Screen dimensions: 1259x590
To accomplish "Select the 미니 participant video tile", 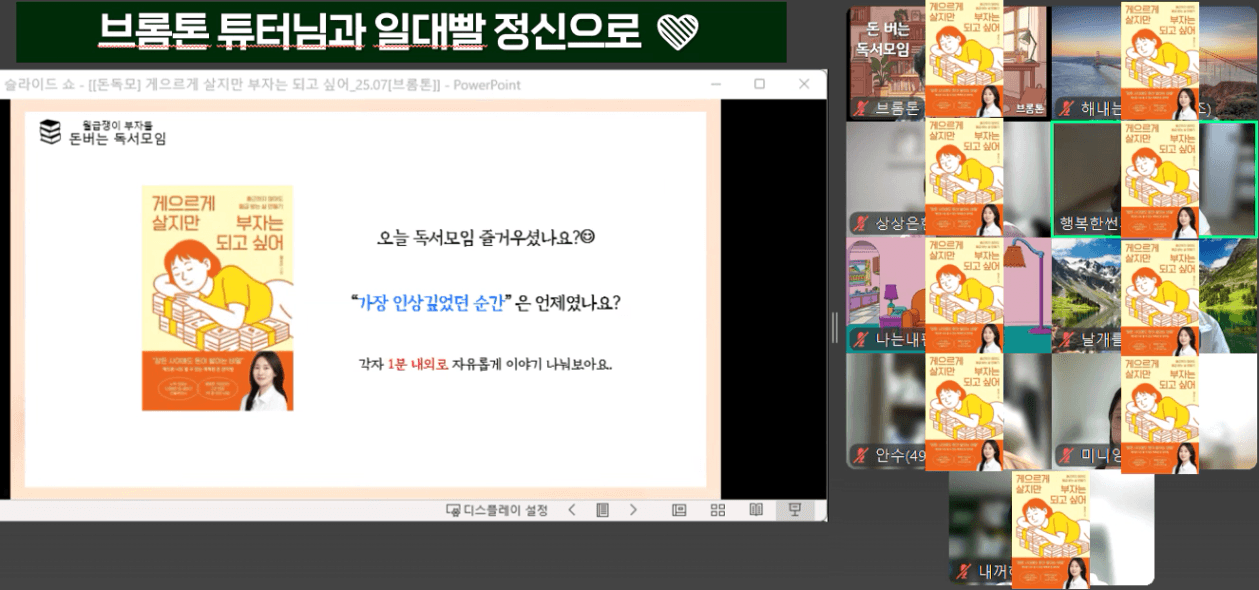I will pyautogui.click(x=1154, y=411).
